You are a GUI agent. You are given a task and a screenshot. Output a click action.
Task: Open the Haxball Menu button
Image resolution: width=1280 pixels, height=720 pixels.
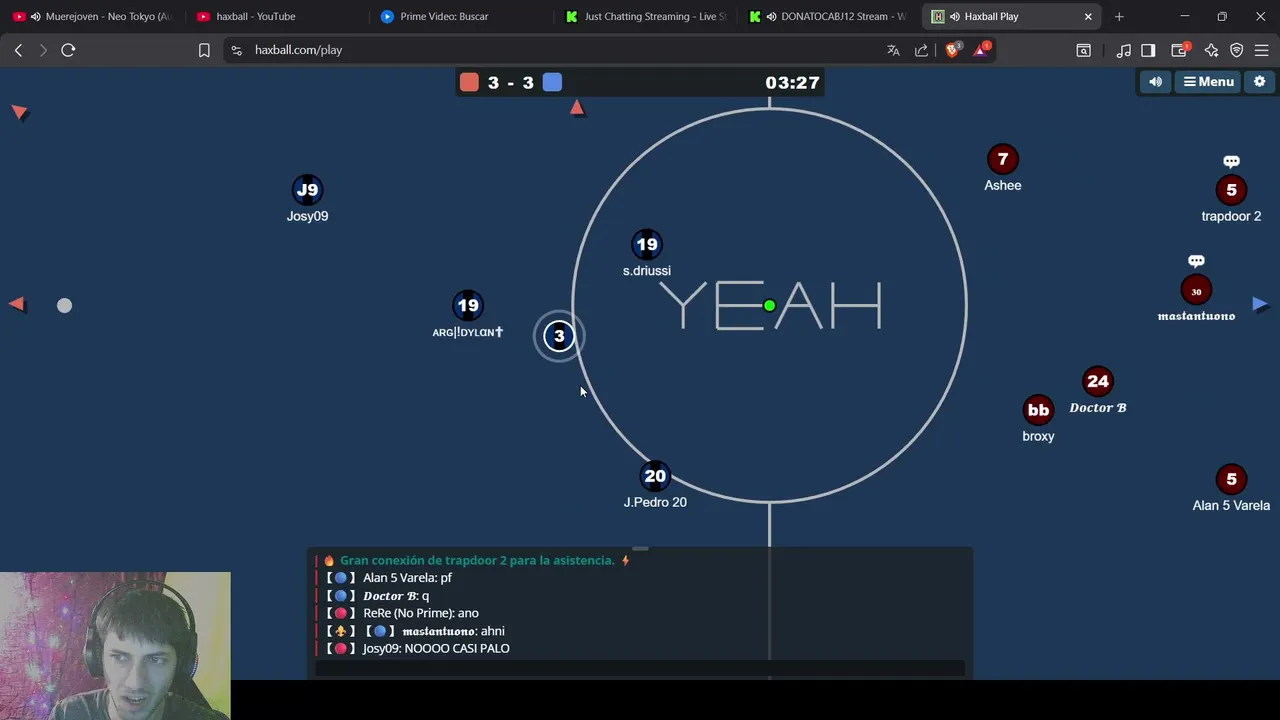tap(1208, 82)
